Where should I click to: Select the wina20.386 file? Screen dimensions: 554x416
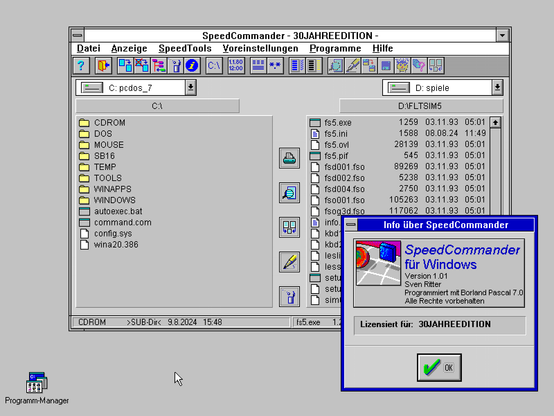[x=109, y=245]
